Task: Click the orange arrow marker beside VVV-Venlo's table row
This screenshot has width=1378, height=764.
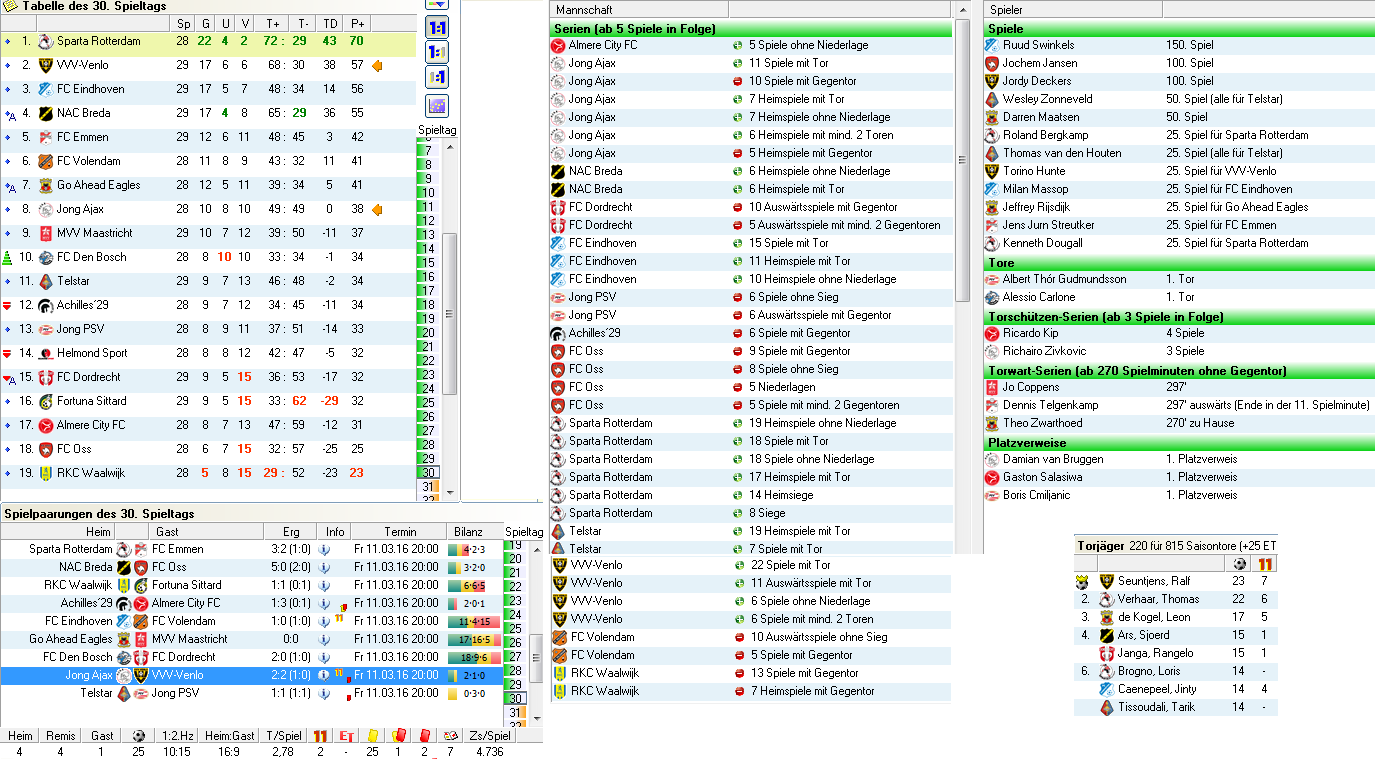Action: tap(377, 66)
